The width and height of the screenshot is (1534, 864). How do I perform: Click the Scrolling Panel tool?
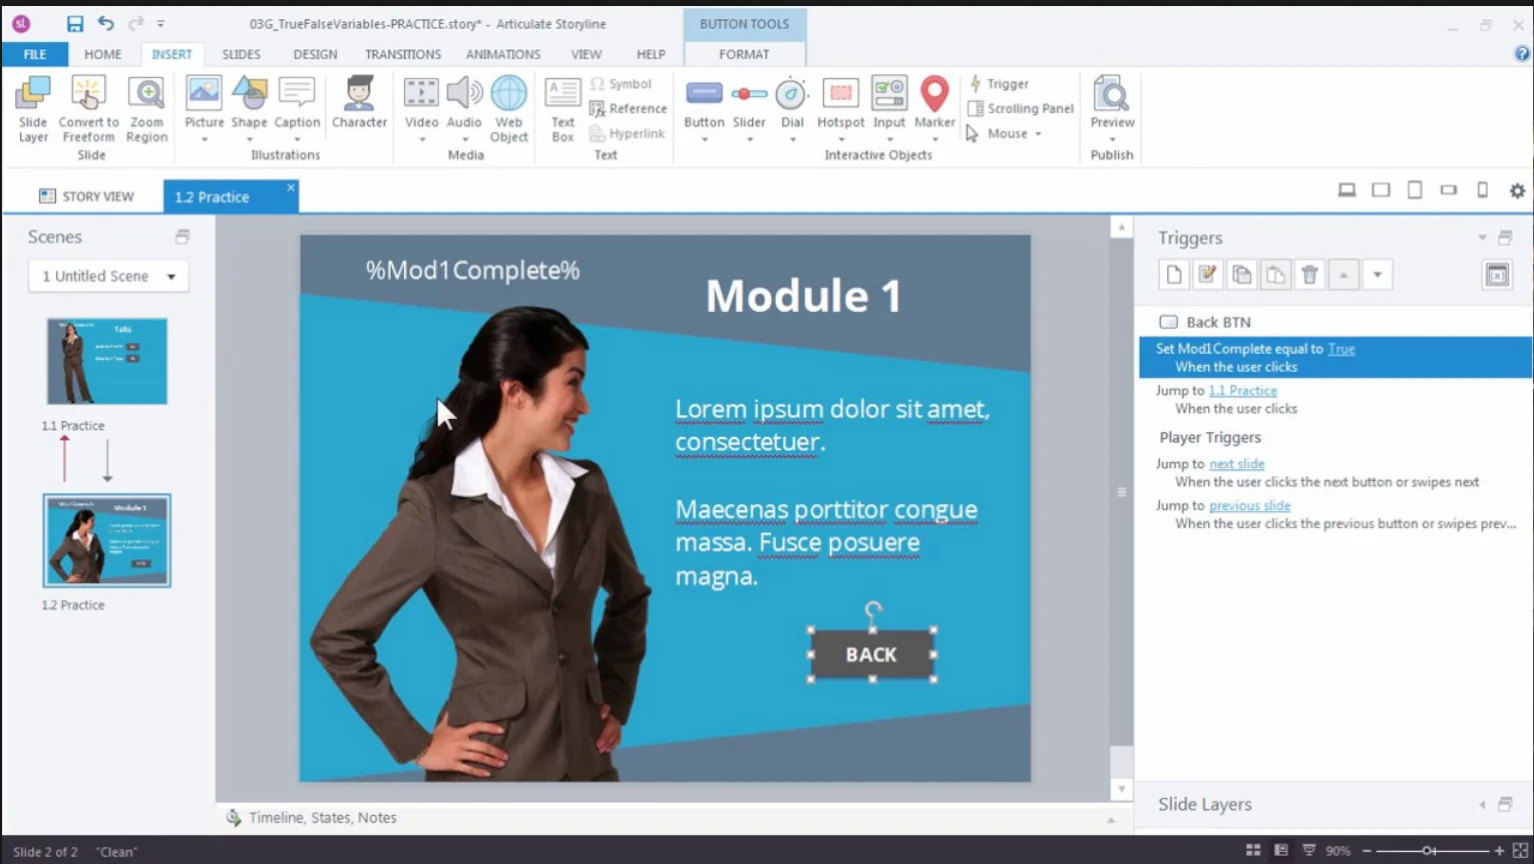click(1020, 108)
